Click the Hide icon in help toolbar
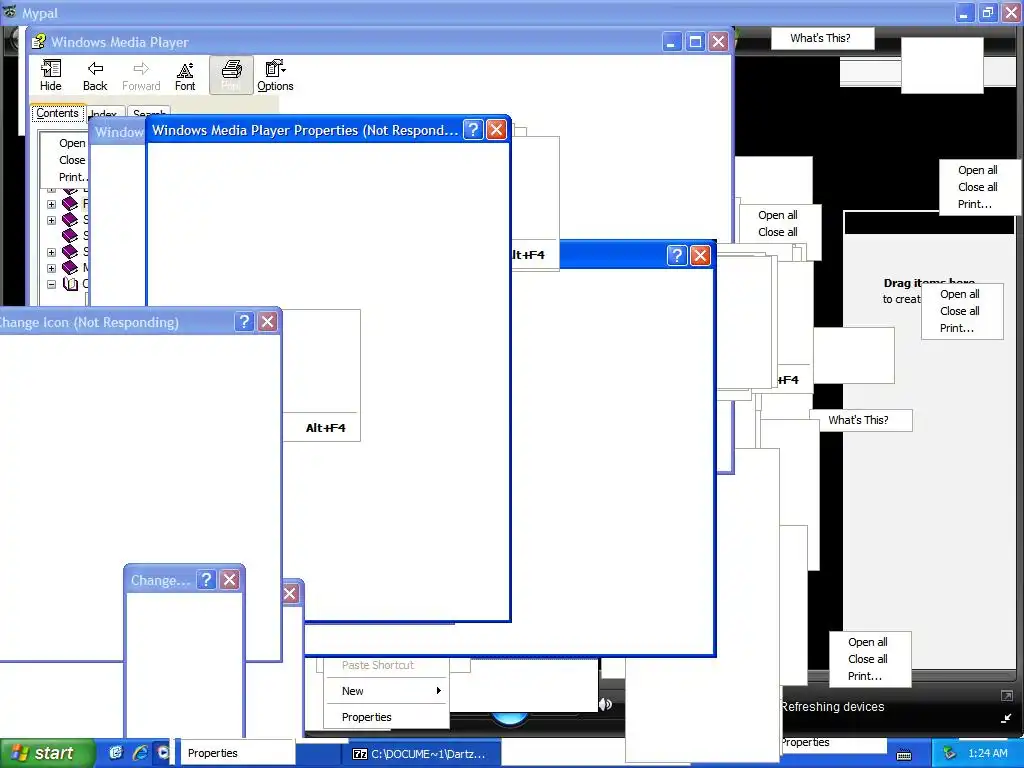 click(50, 75)
